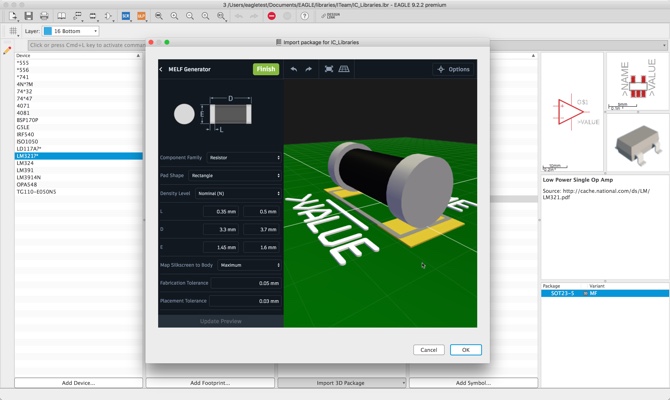The image size is (670, 400).
Task: Click the green Finish button
Action: pyautogui.click(x=266, y=69)
